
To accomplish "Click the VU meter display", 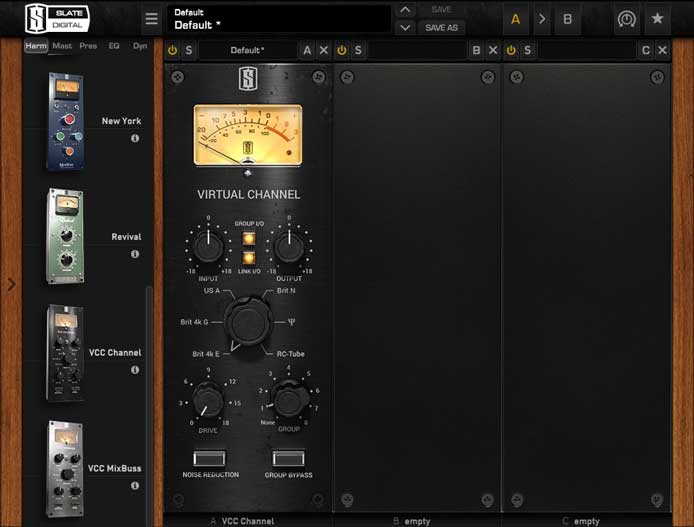I will pyautogui.click(x=248, y=135).
